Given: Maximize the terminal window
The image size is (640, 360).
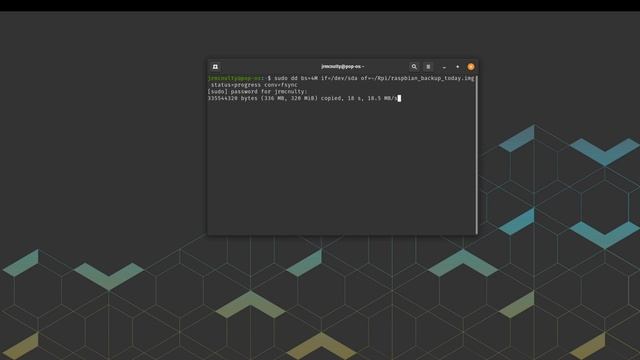Looking at the screenshot, I should [458, 67].
